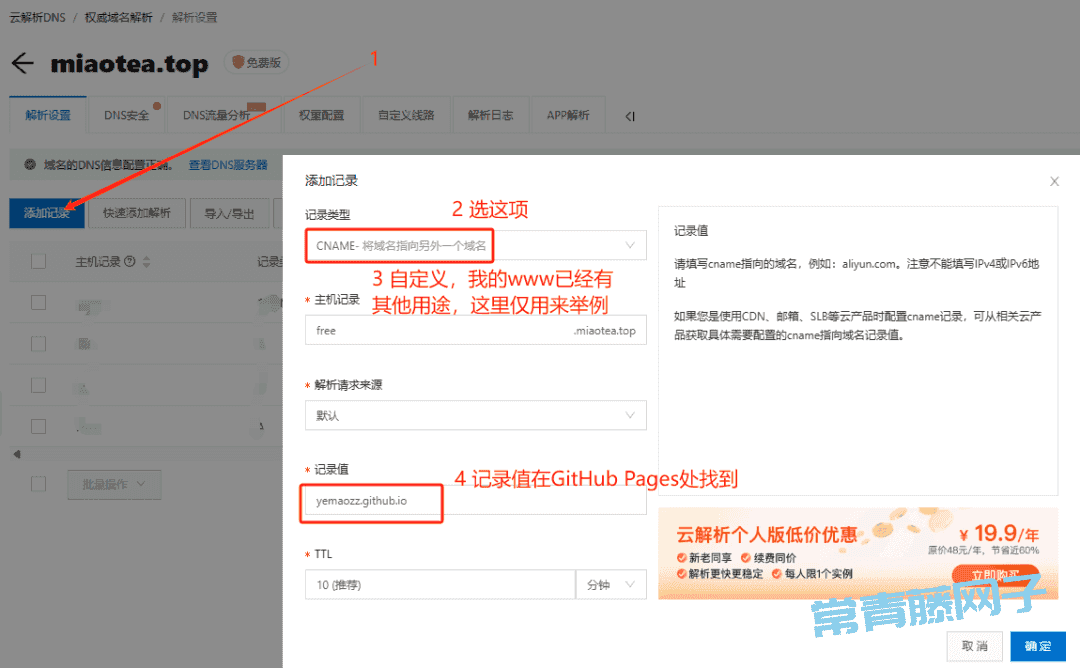
Task: Click the 立即购买 button in the promo banner
Action: coord(995,574)
